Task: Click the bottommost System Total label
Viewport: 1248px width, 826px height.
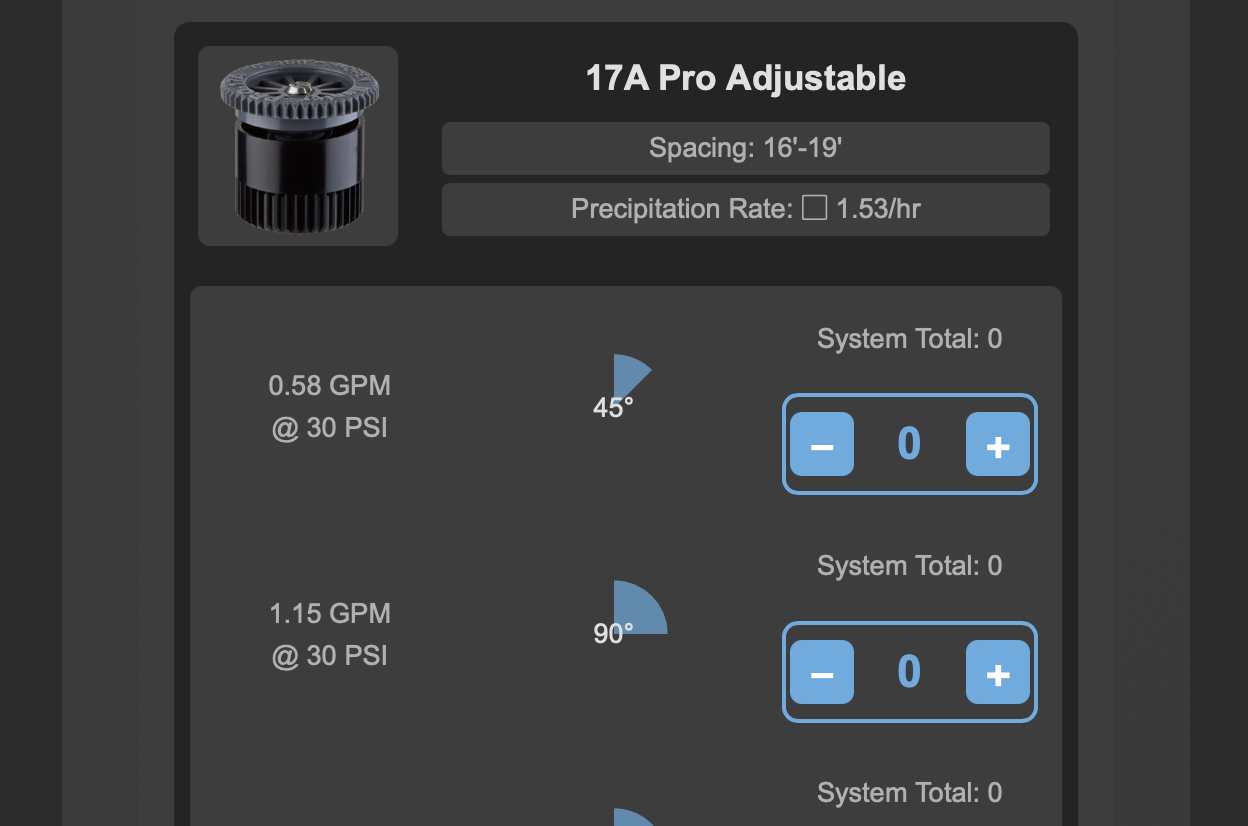Action: [909, 793]
